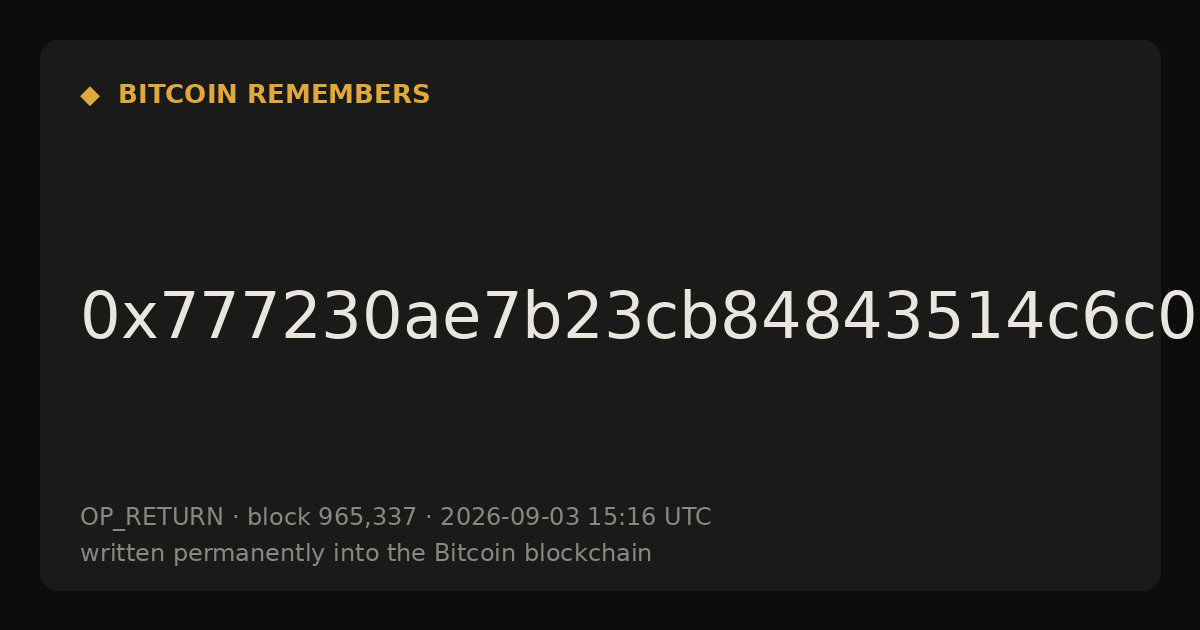Click the orange diamond icon

[90, 96]
